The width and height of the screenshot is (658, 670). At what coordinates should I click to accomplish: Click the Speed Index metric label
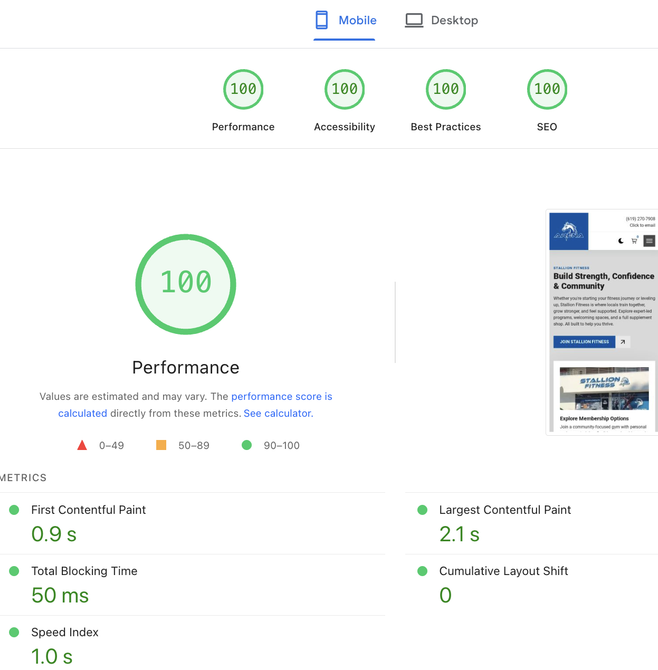[64, 632]
